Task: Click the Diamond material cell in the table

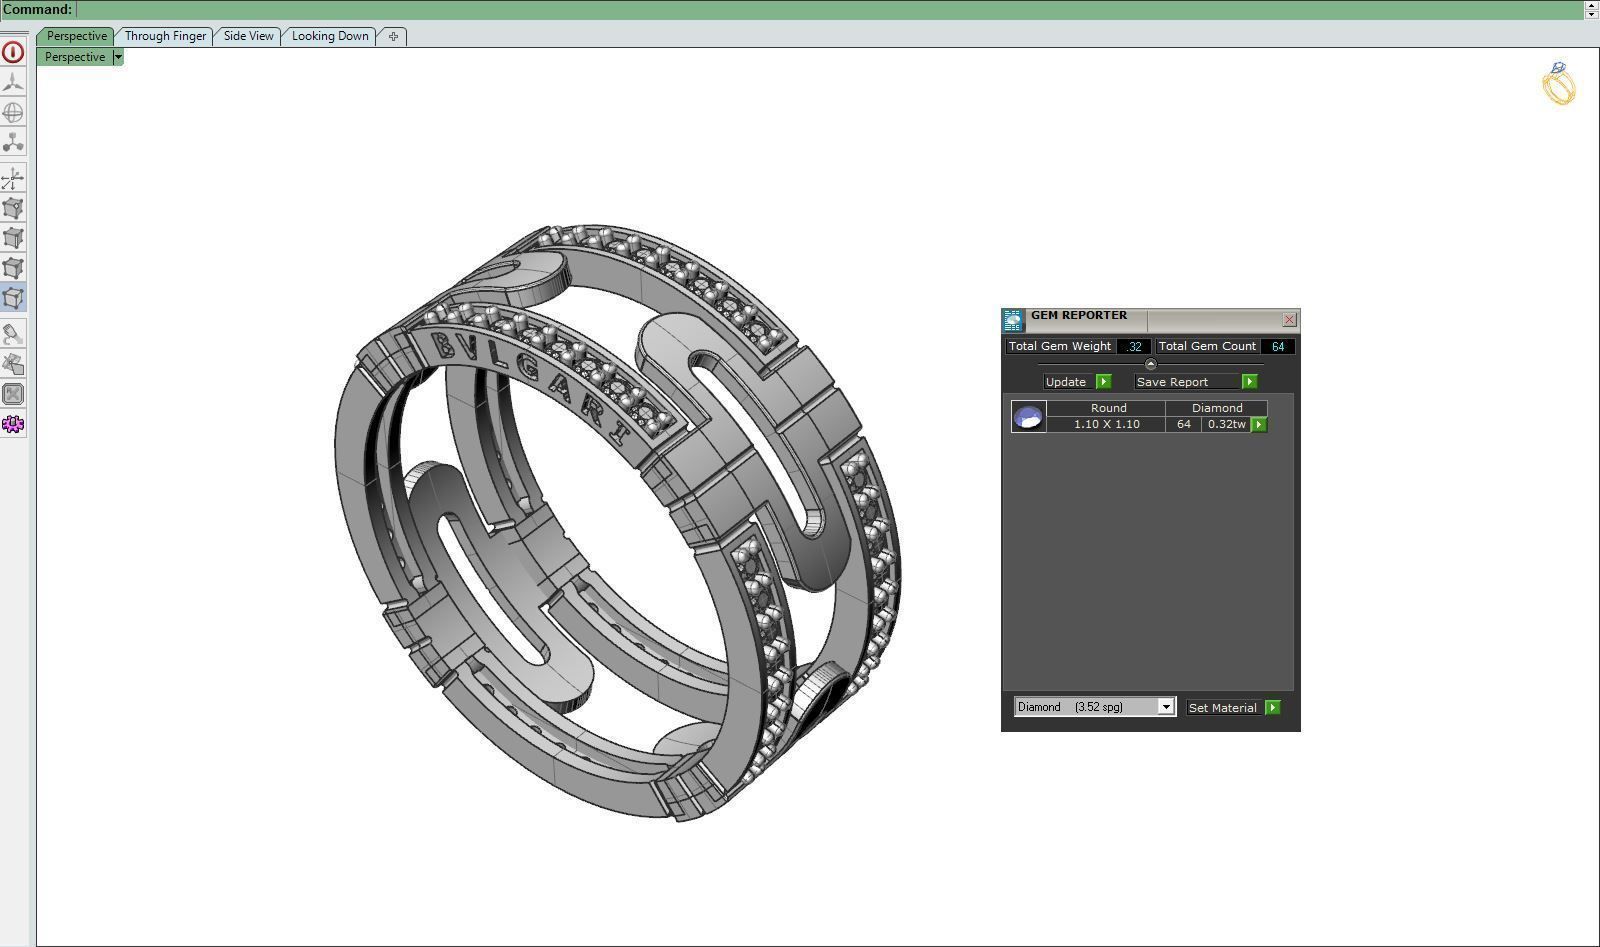Action: click(x=1217, y=408)
